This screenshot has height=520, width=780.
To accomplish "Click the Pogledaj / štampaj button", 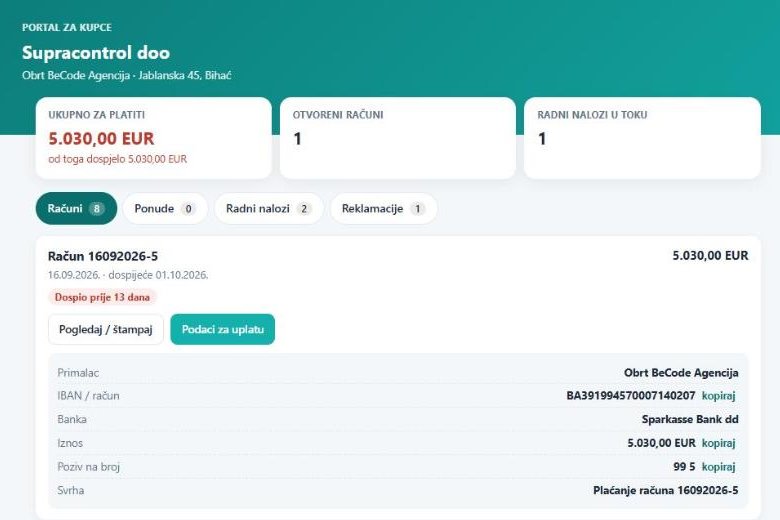I will (x=105, y=329).
